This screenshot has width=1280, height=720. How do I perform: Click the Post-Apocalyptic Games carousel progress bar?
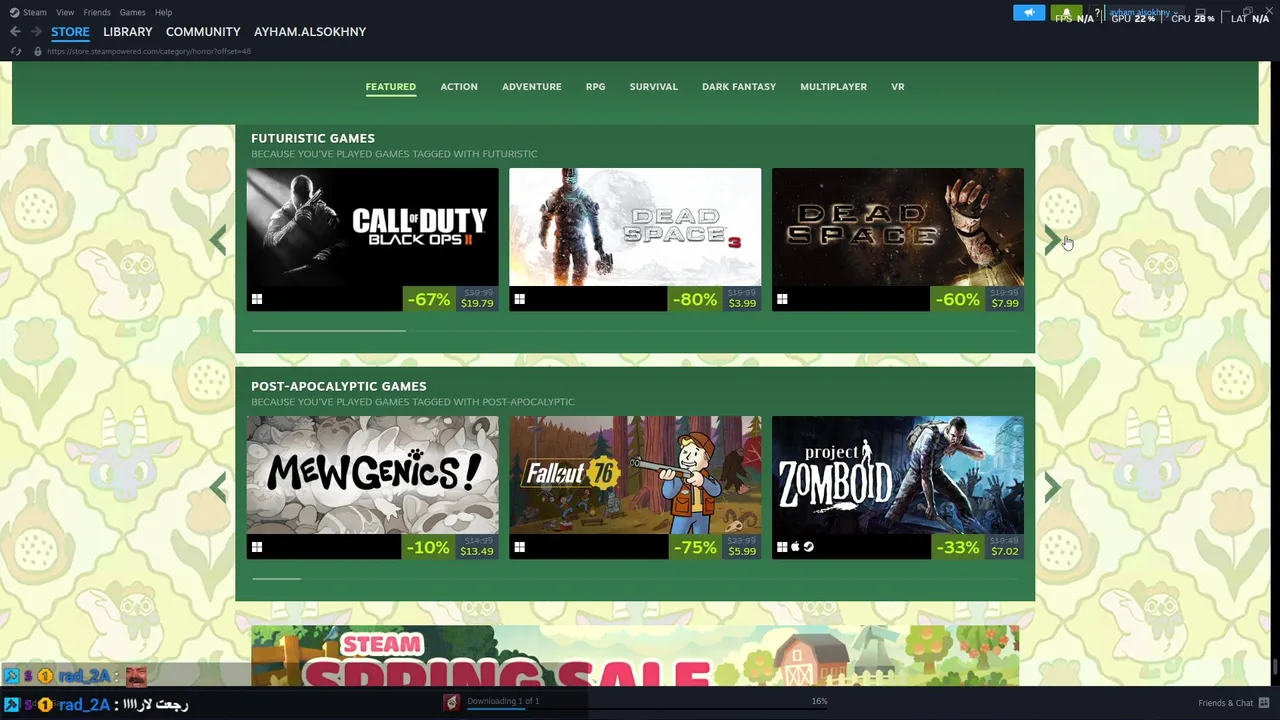pyautogui.click(x=635, y=578)
